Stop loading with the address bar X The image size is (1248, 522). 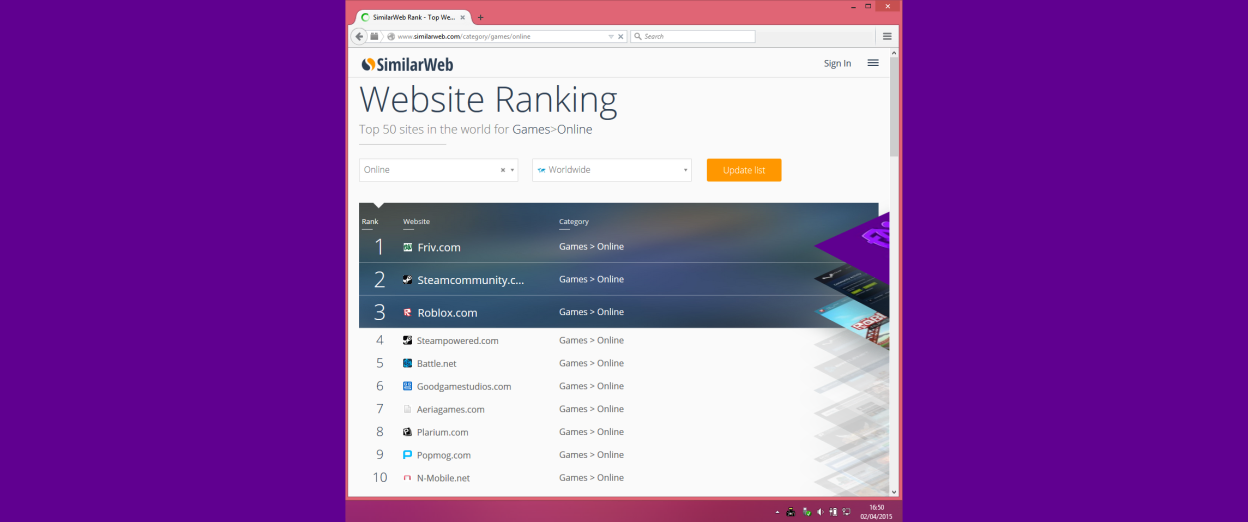(x=620, y=36)
